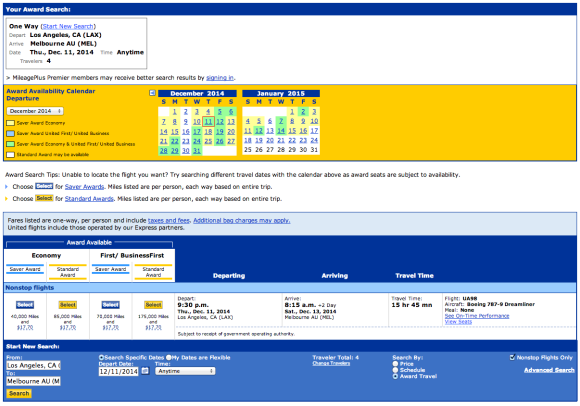Open the Standard Awards link
The width and height of the screenshot is (580, 406).
click(x=89, y=199)
